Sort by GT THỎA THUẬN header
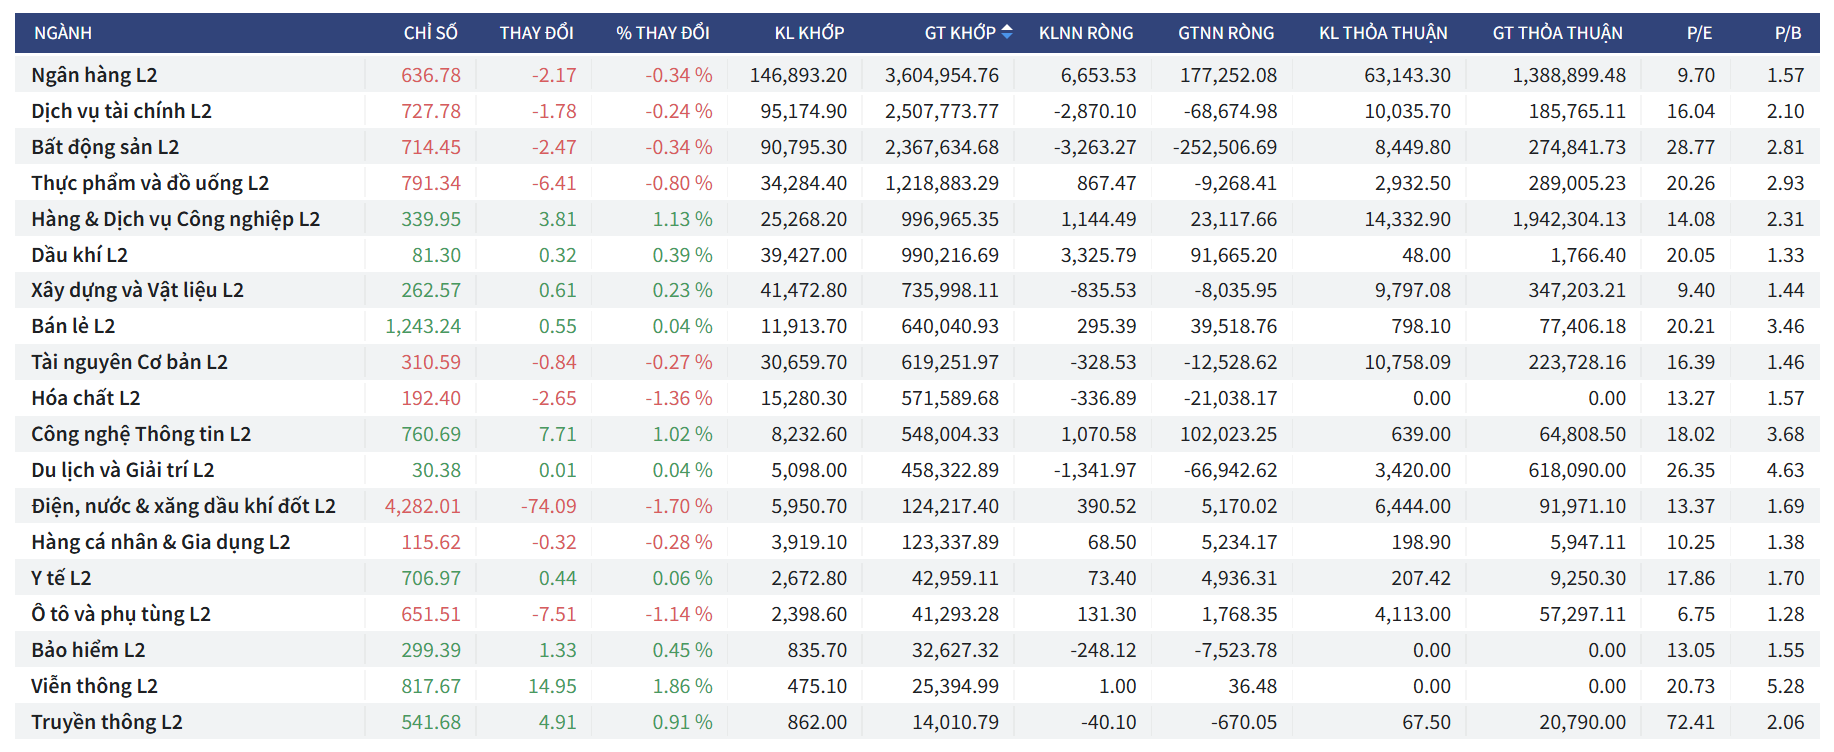 [x=1557, y=33]
